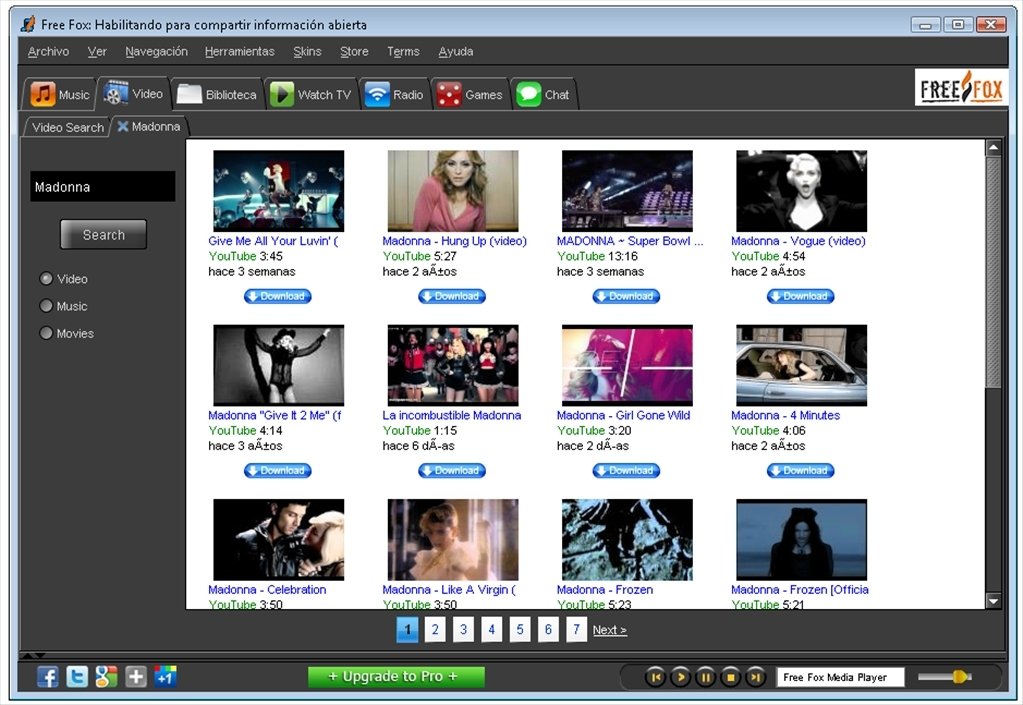Click the Google +1 icon
Image resolution: width=1023 pixels, height=705 pixels.
click(165, 676)
